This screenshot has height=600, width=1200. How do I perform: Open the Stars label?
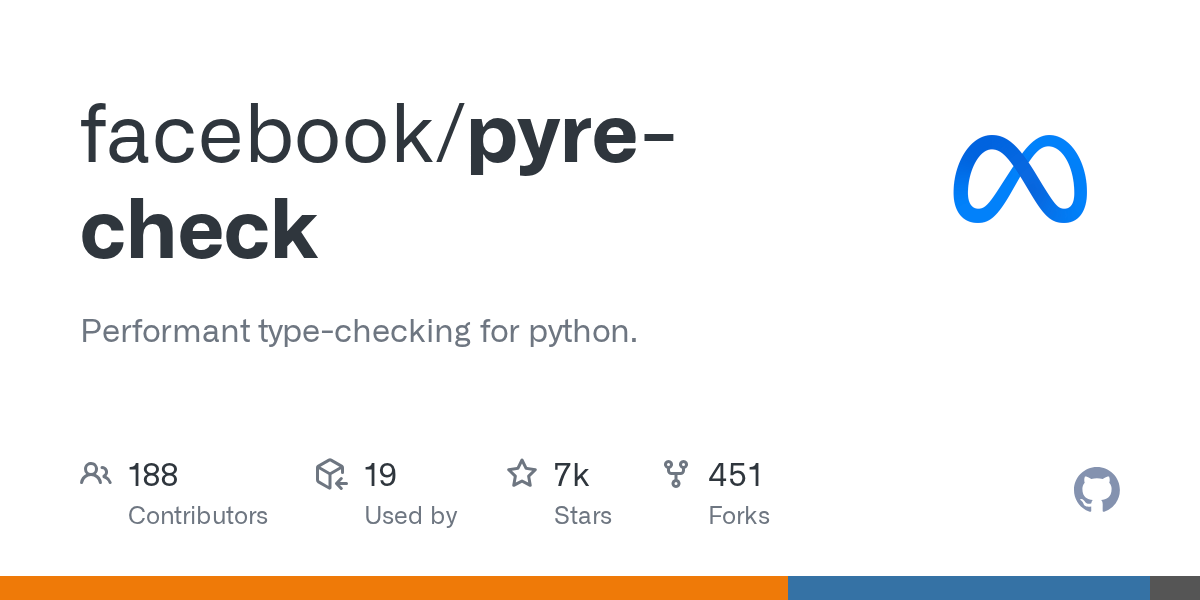coord(583,516)
